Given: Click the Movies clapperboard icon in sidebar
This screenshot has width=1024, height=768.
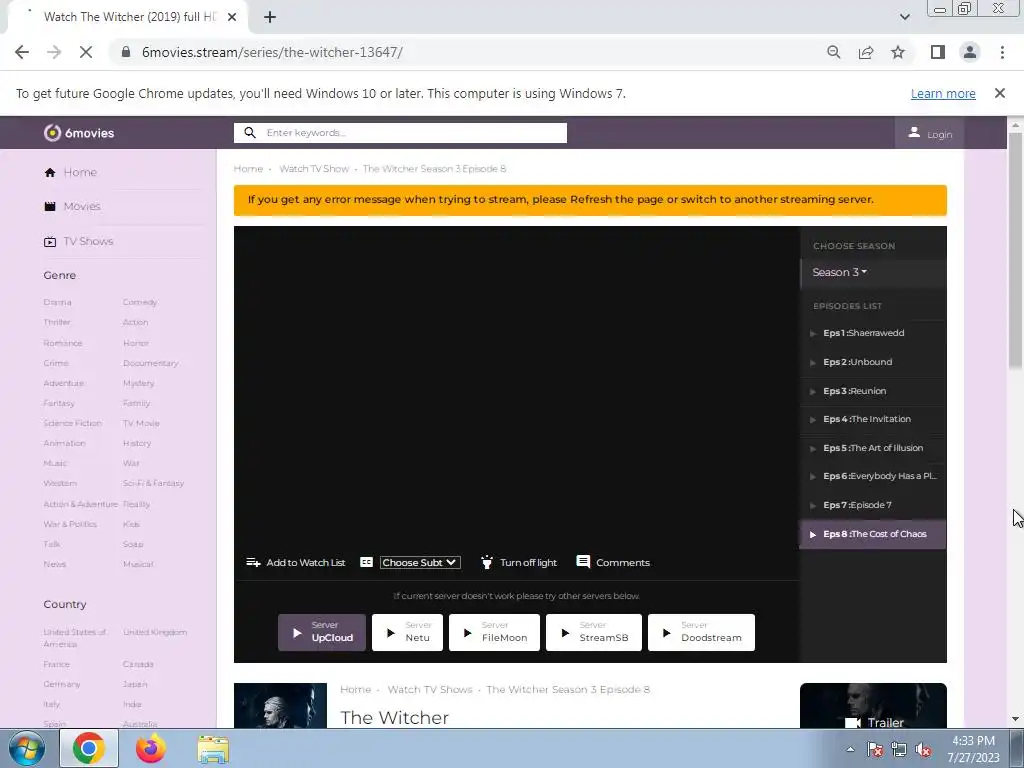Looking at the screenshot, I should pyautogui.click(x=50, y=206).
